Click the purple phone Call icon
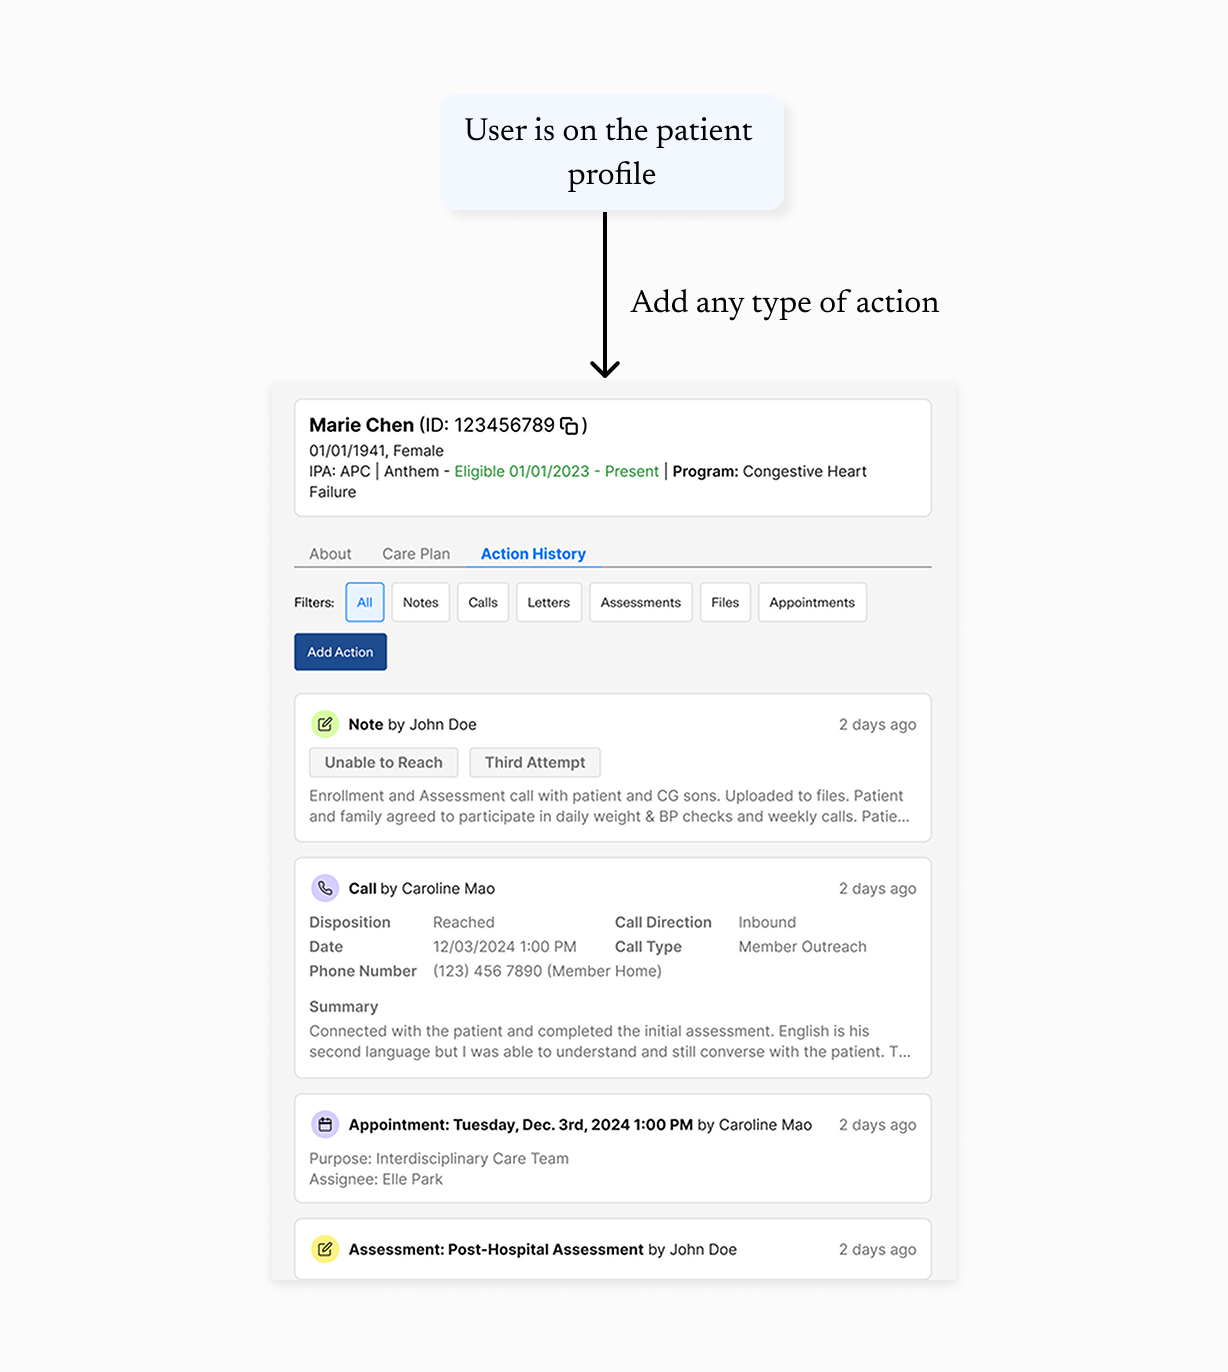1228x1372 pixels. (325, 888)
